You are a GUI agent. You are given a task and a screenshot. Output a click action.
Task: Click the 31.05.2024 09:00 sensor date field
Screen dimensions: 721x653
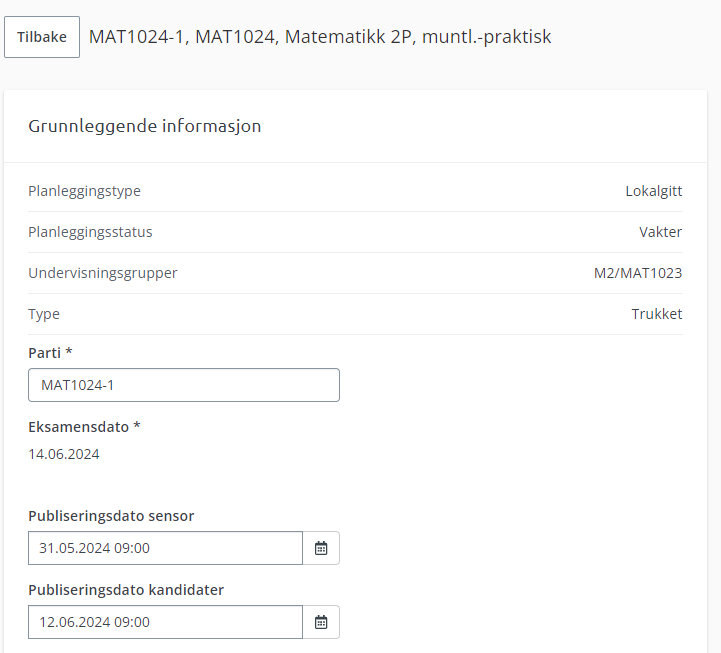click(166, 548)
